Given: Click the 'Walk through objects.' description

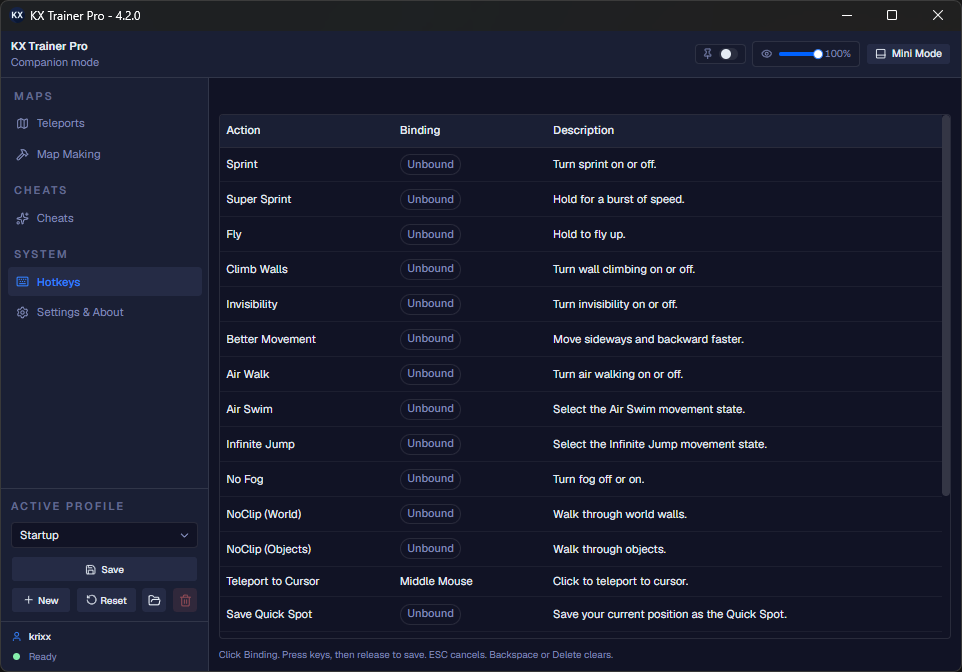Looking at the screenshot, I should pyautogui.click(x=609, y=549).
